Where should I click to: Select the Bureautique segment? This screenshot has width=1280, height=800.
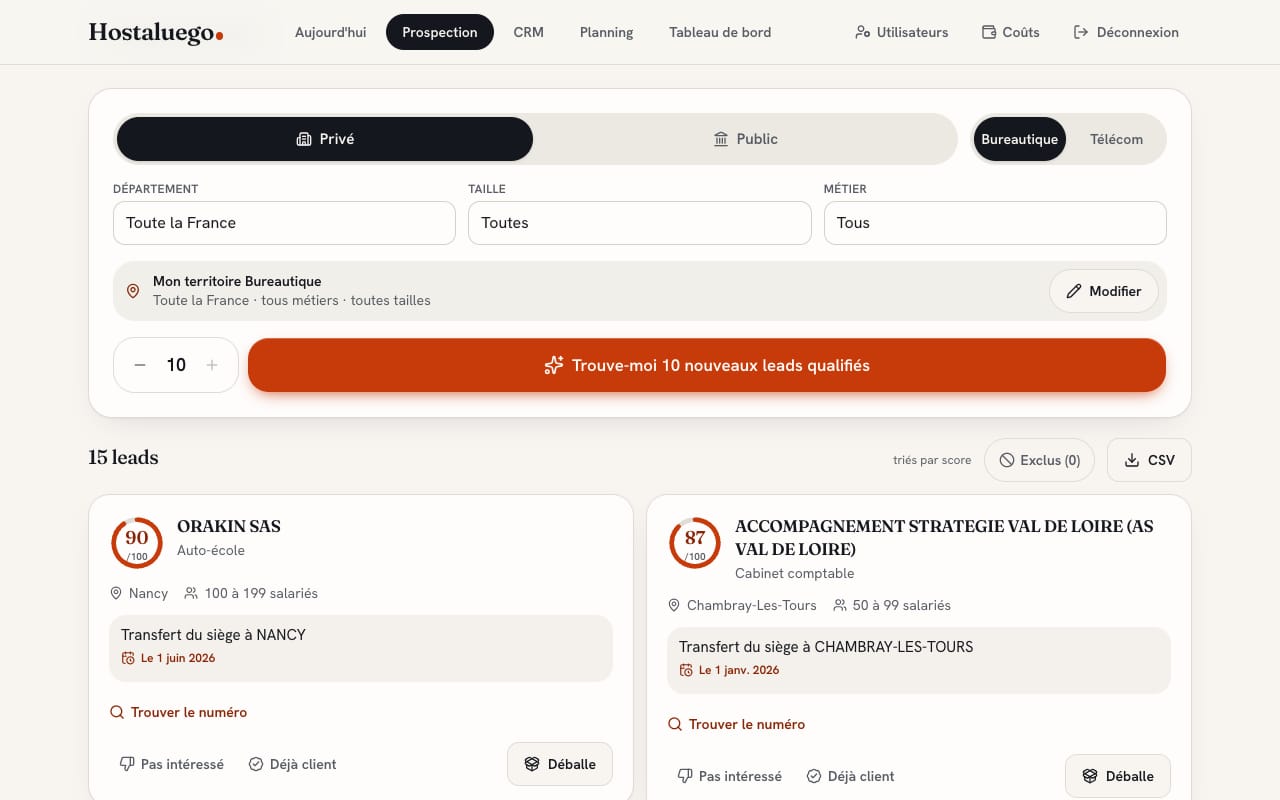coord(1019,139)
